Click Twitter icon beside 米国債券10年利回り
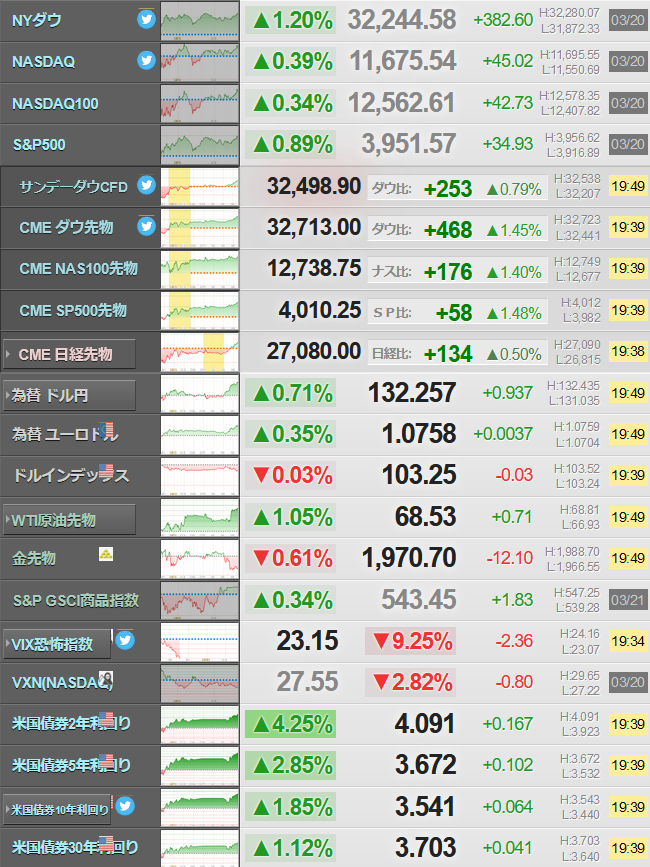 coord(125,806)
